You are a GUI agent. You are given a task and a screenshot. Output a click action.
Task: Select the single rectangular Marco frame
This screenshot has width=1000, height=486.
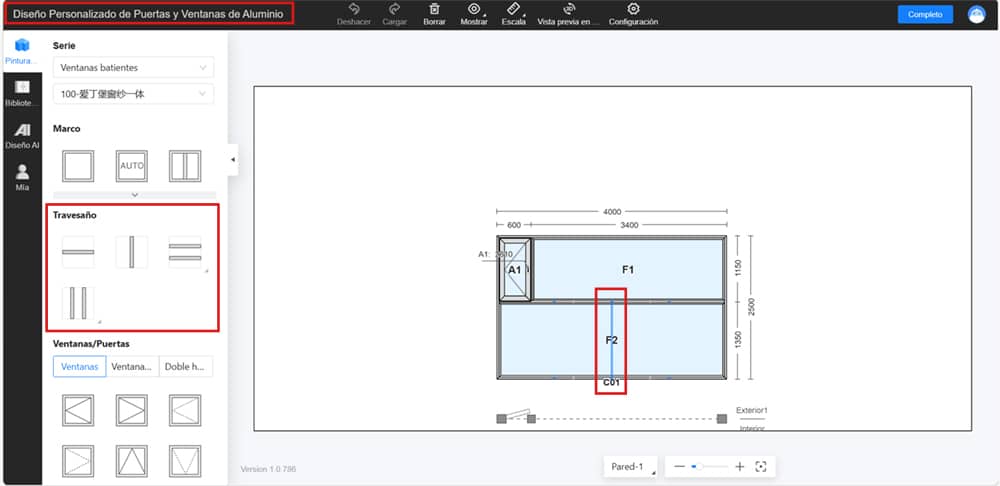(x=78, y=166)
